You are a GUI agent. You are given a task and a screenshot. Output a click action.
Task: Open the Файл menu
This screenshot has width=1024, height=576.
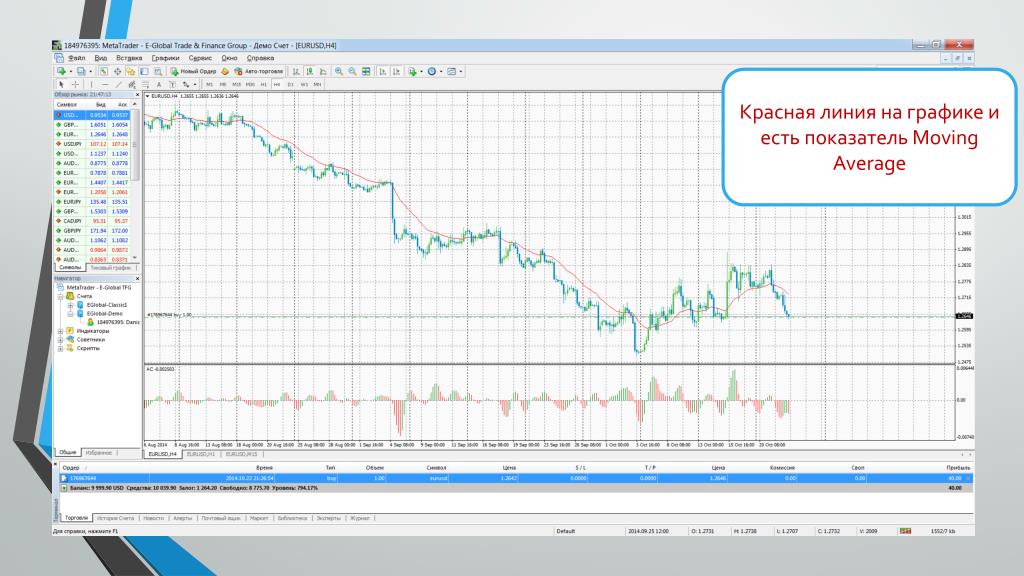[76, 58]
